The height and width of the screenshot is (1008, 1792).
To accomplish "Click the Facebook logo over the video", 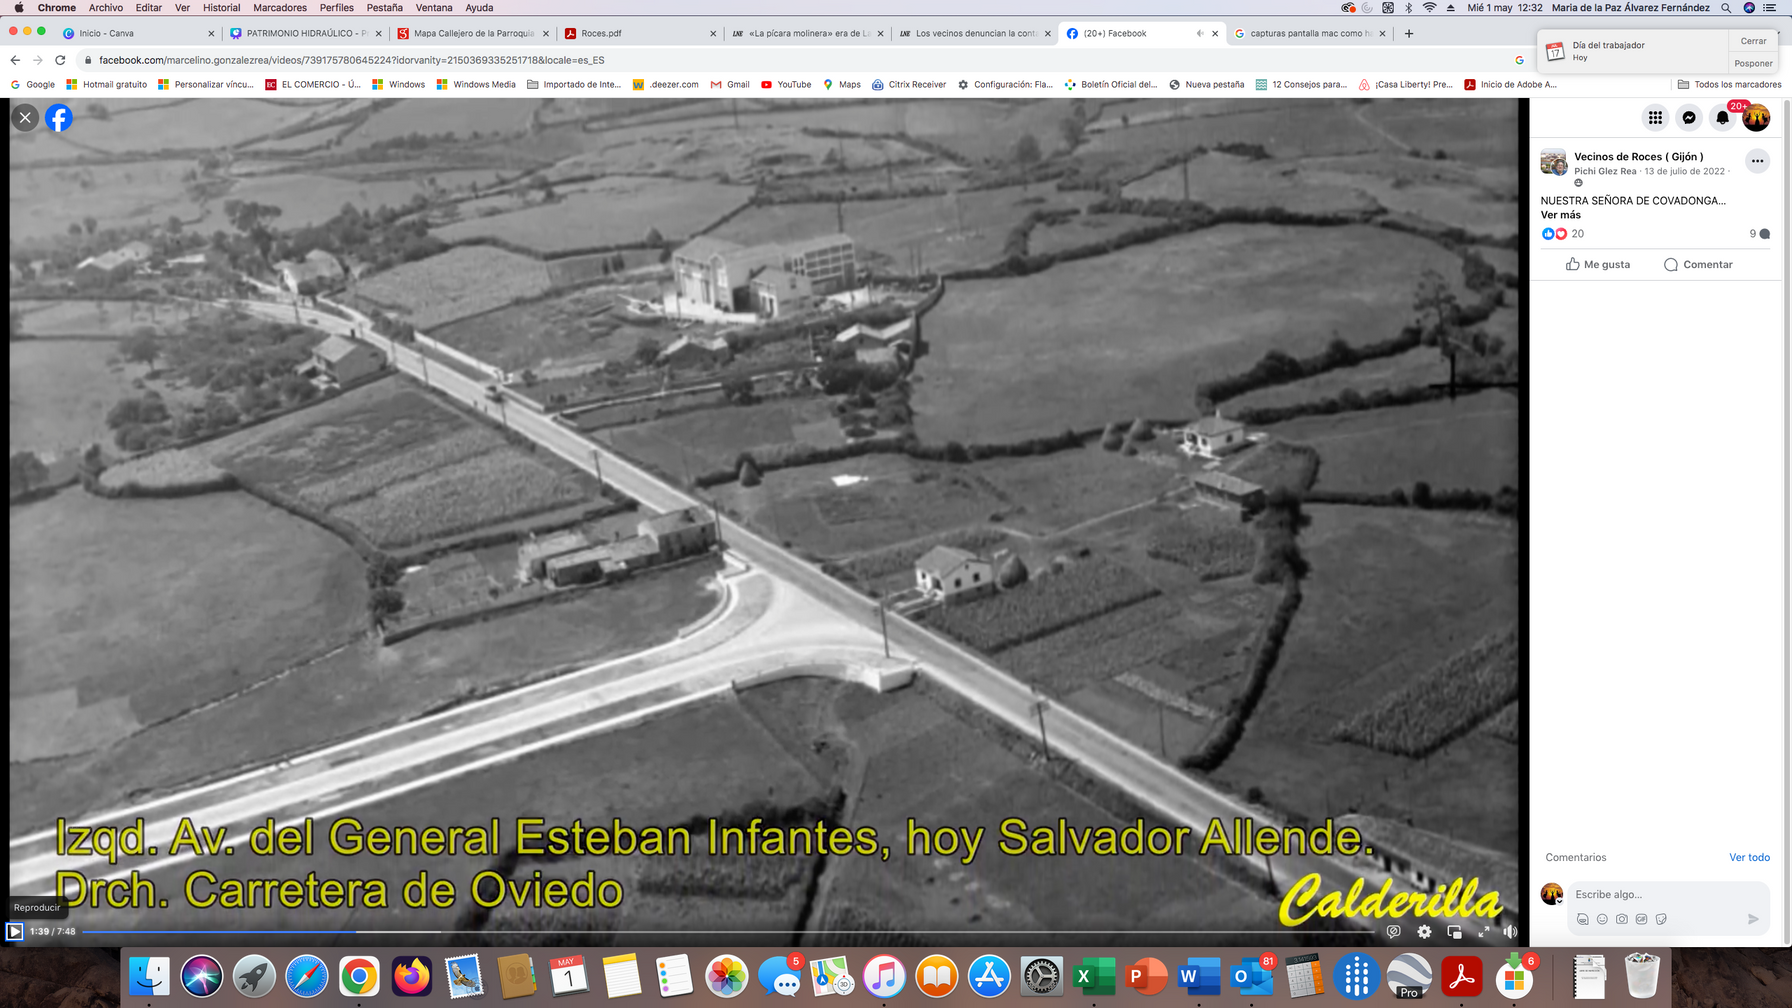I will tap(59, 118).
